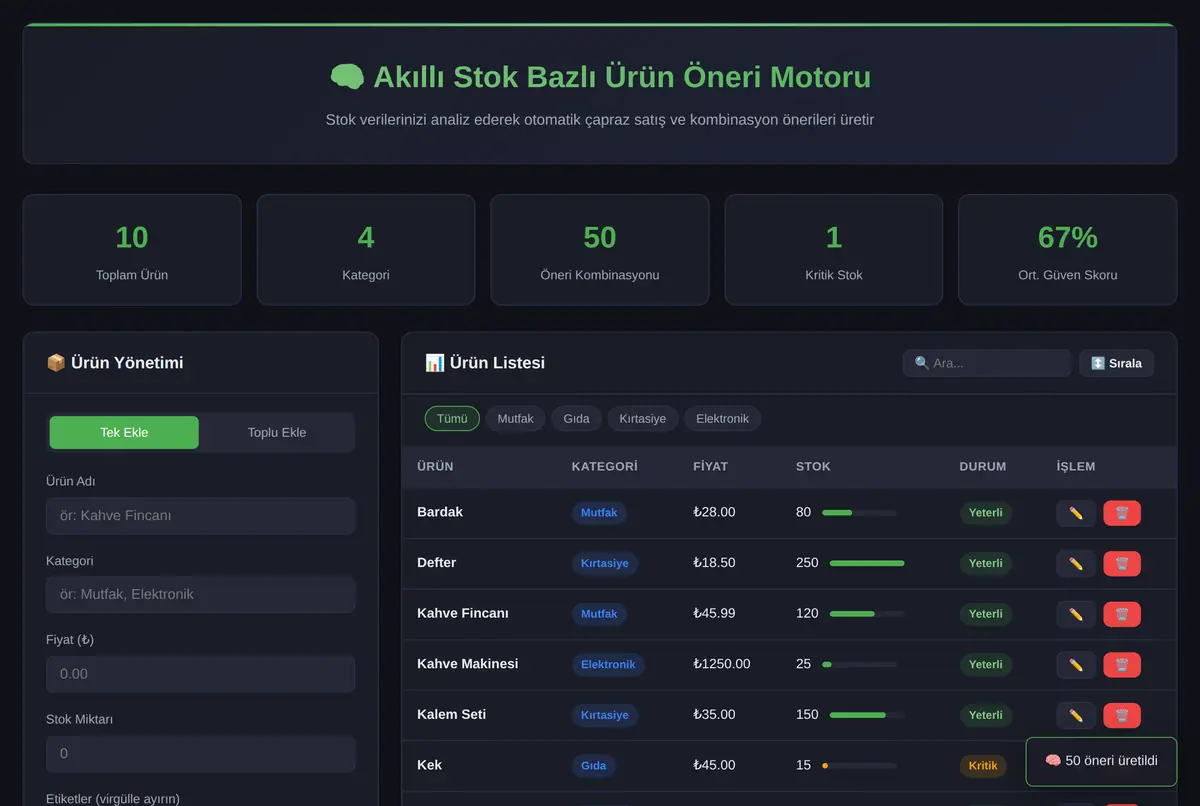This screenshot has height=806, width=1200.
Task: Filter list by Tümü
Action: [x=452, y=418]
